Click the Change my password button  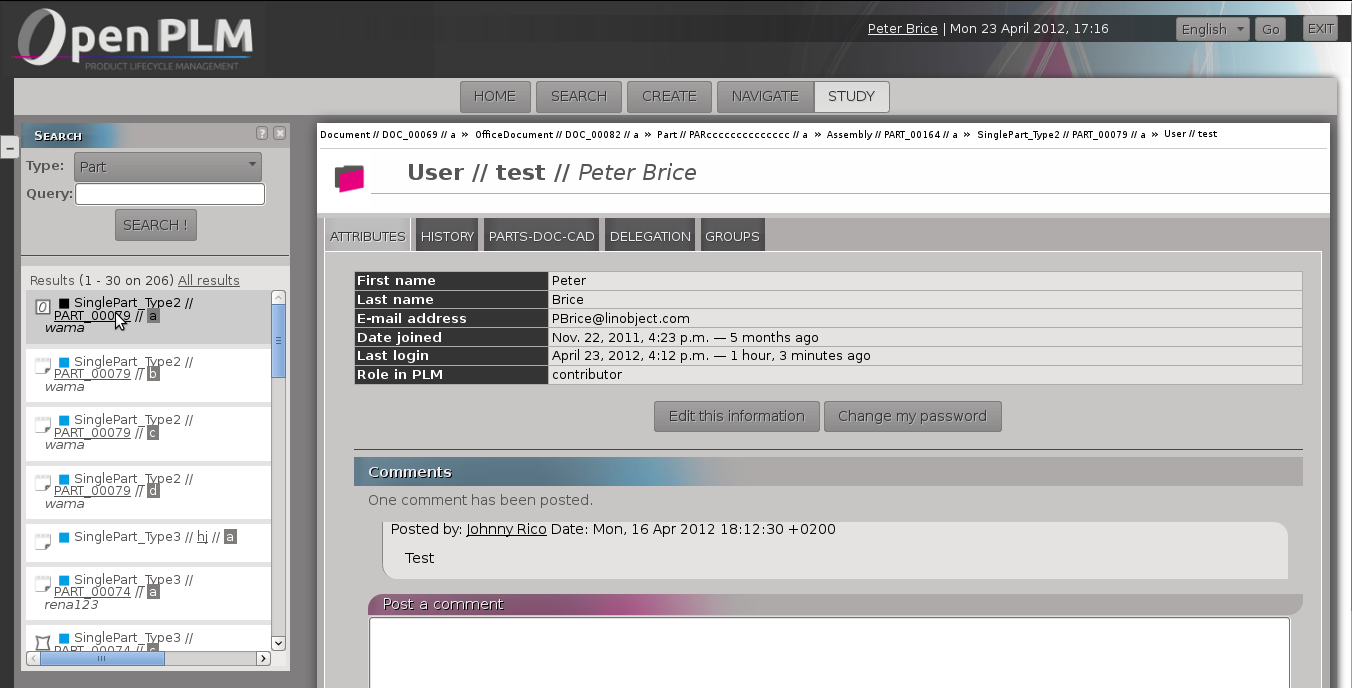pyautogui.click(x=912, y=416)
